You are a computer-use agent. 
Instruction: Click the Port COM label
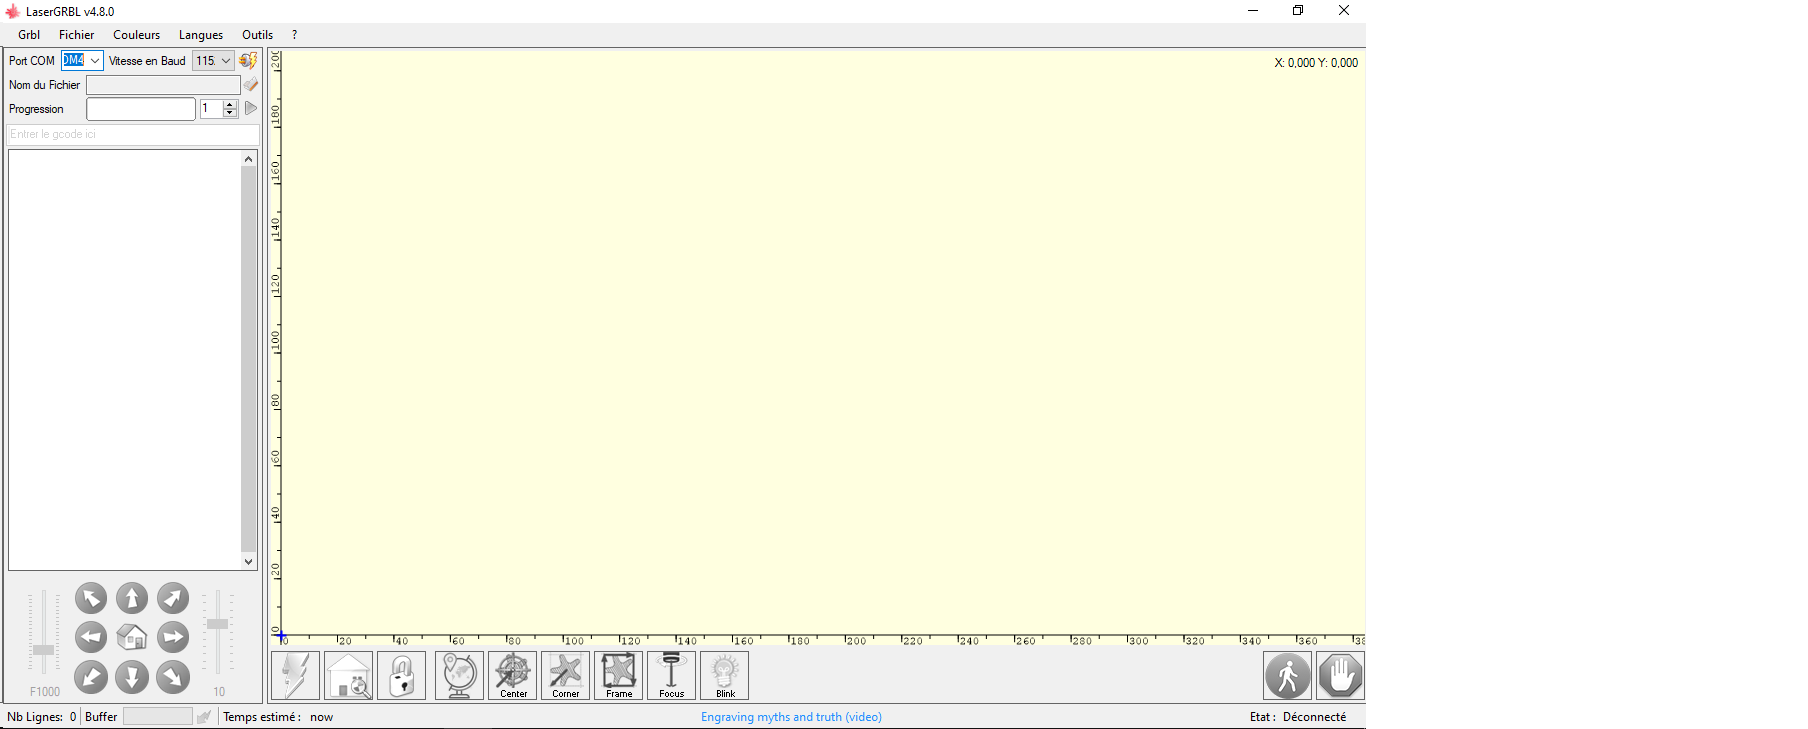tap(32, 61)
